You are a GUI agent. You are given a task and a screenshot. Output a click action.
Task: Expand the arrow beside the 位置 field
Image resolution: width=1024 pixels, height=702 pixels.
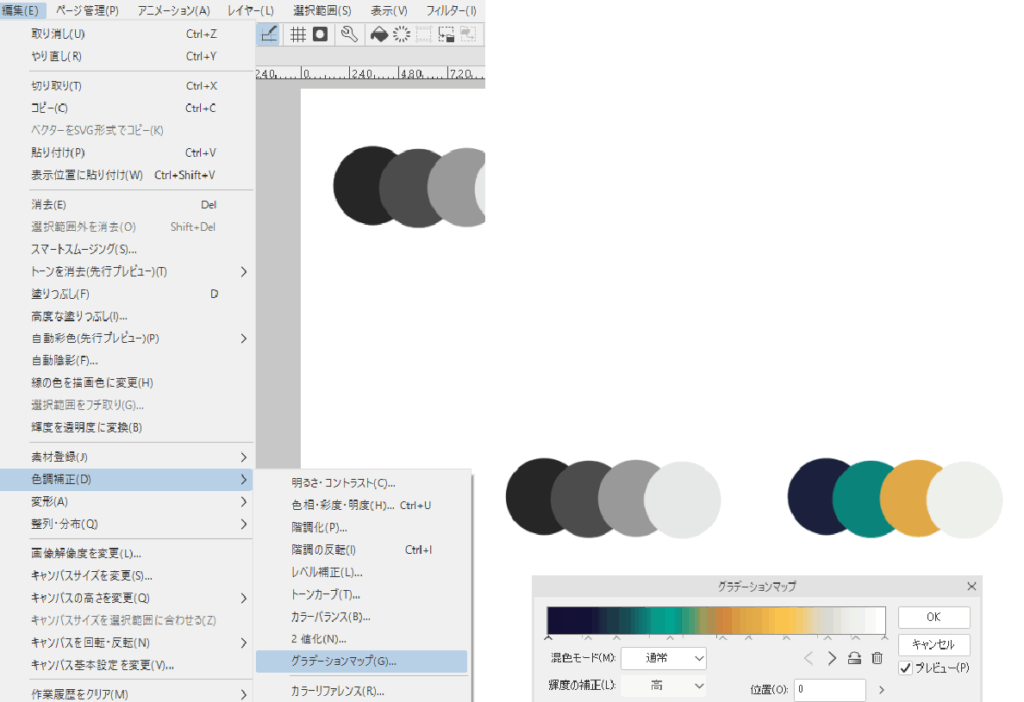[882, 690]
